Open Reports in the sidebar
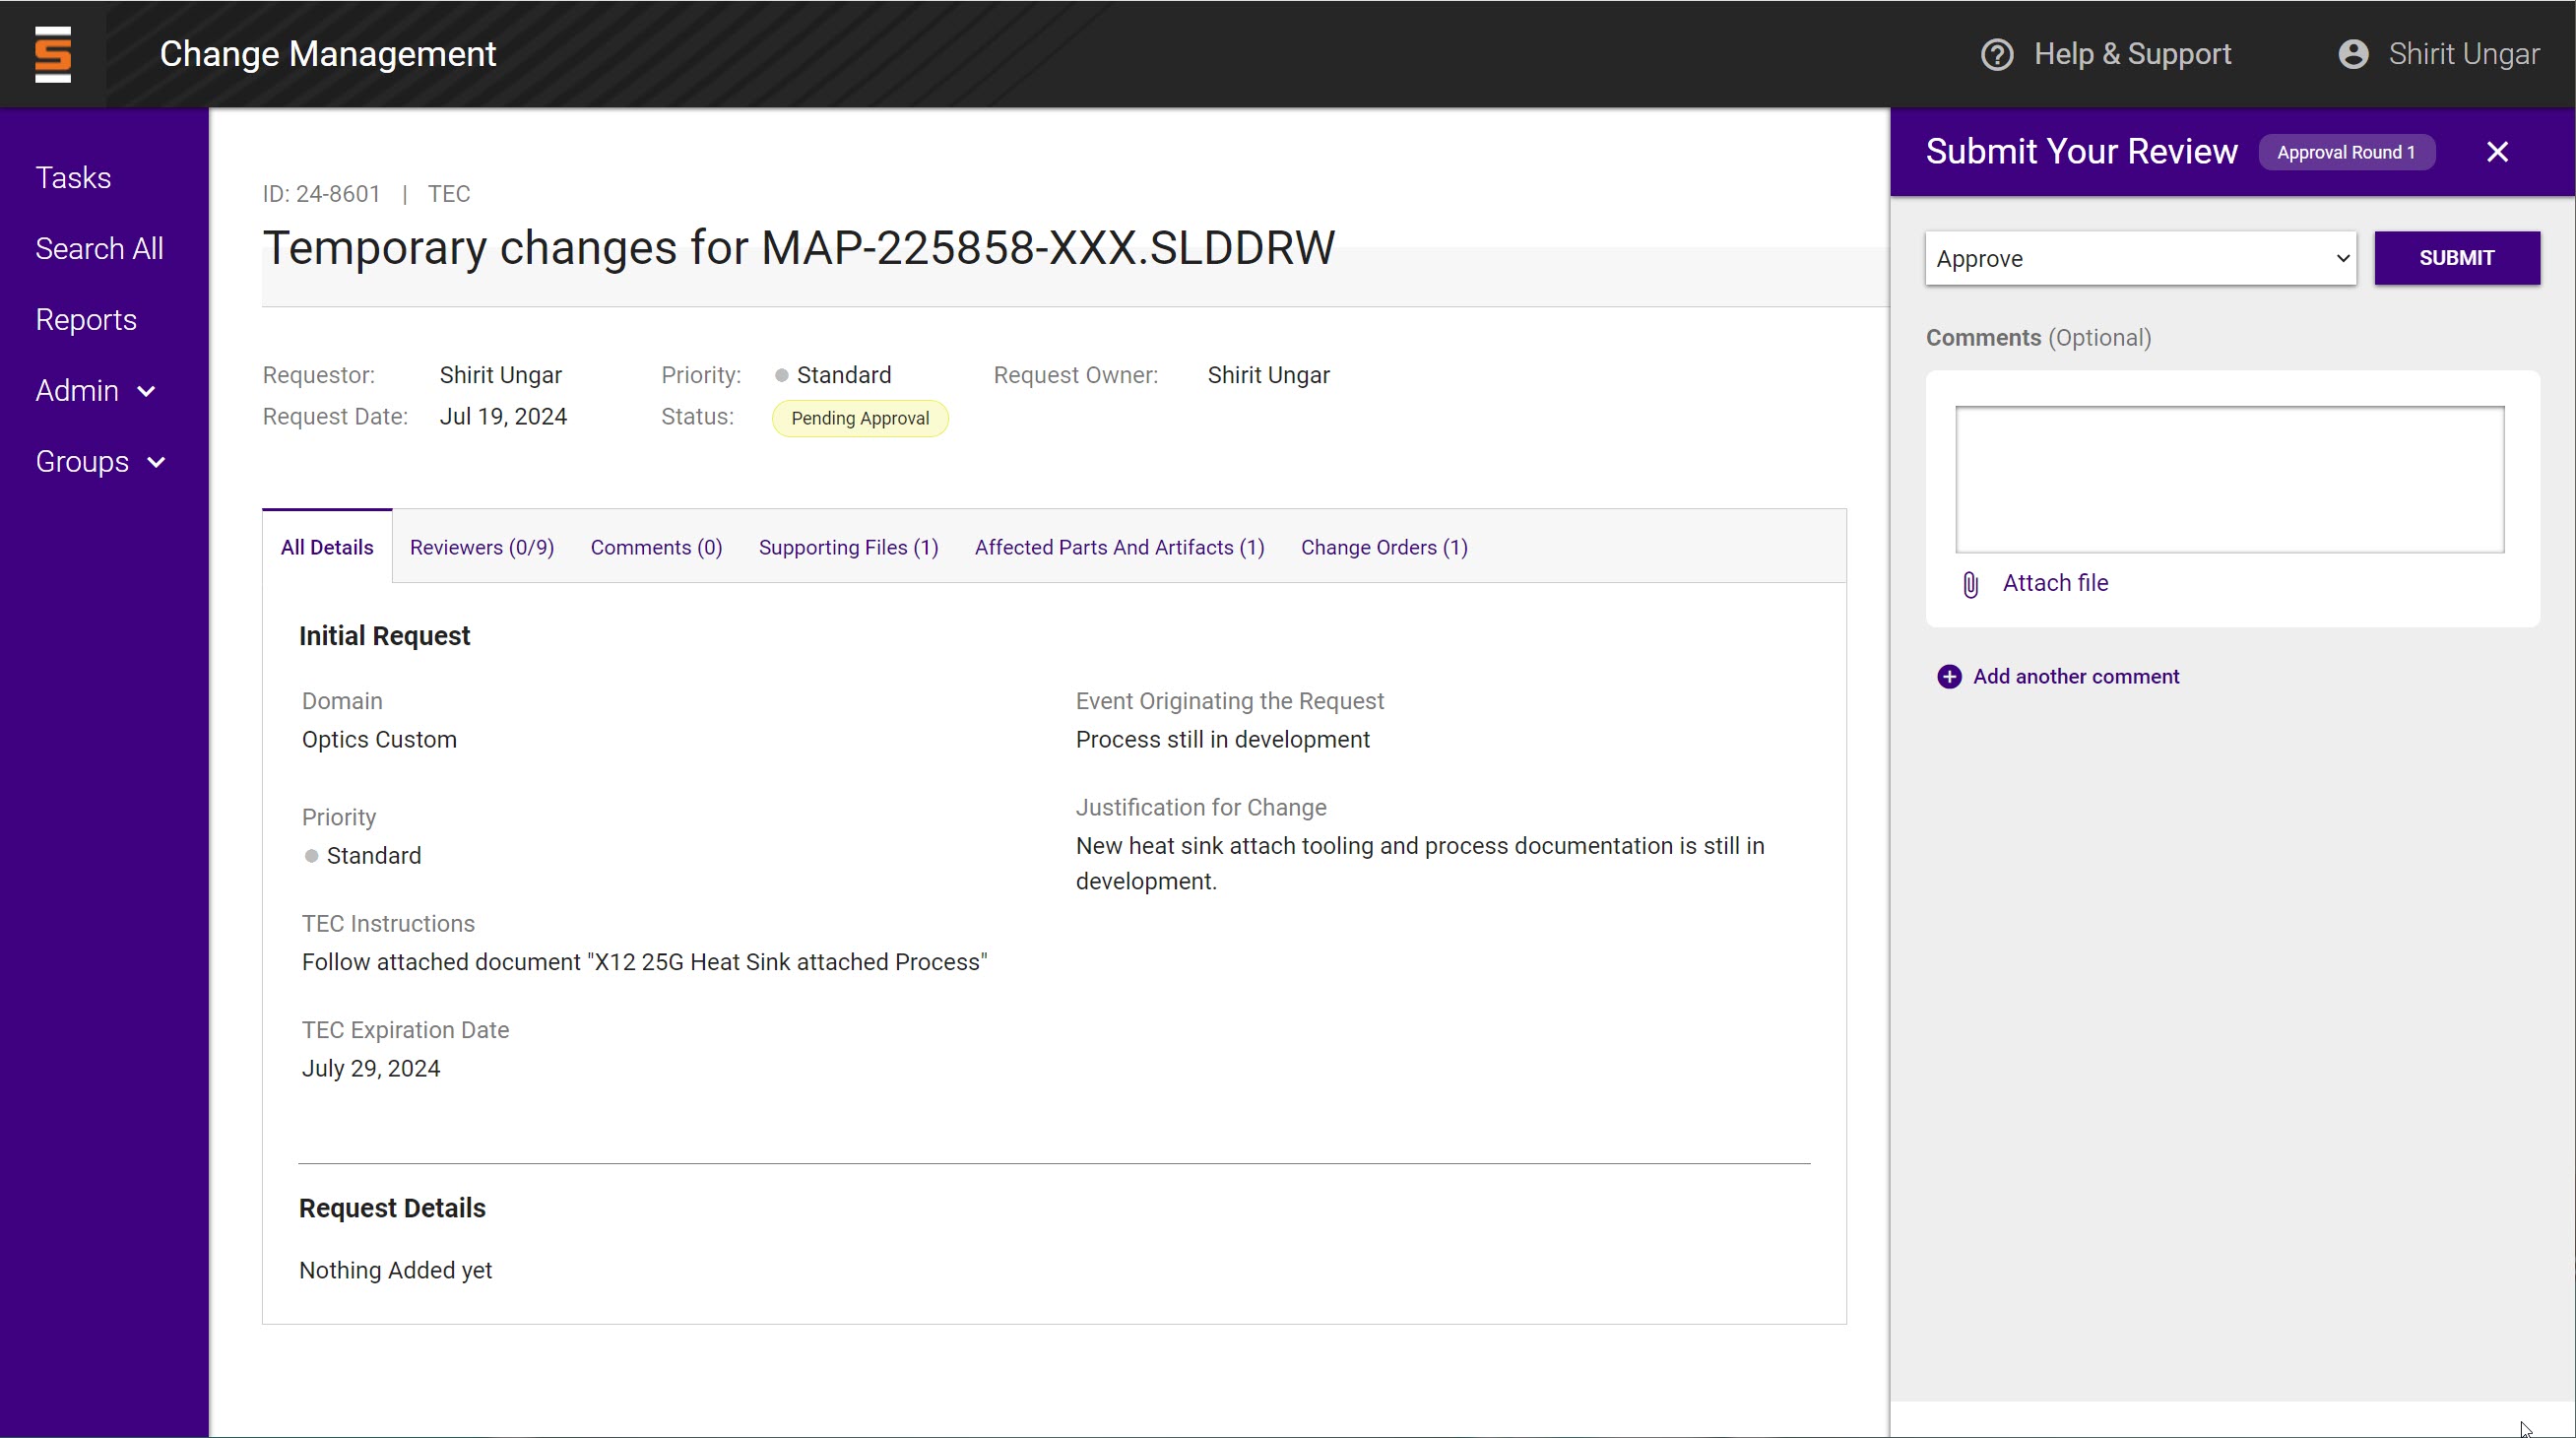The width and height of the screenshot is (2576, 1438). 86,320
